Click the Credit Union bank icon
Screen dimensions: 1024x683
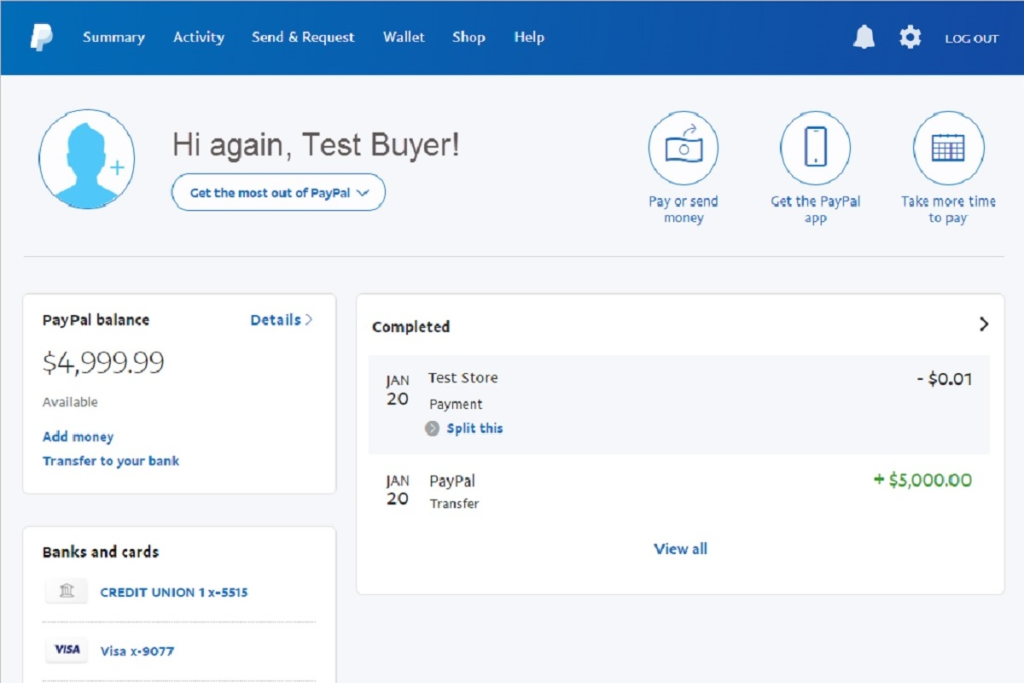67,592
